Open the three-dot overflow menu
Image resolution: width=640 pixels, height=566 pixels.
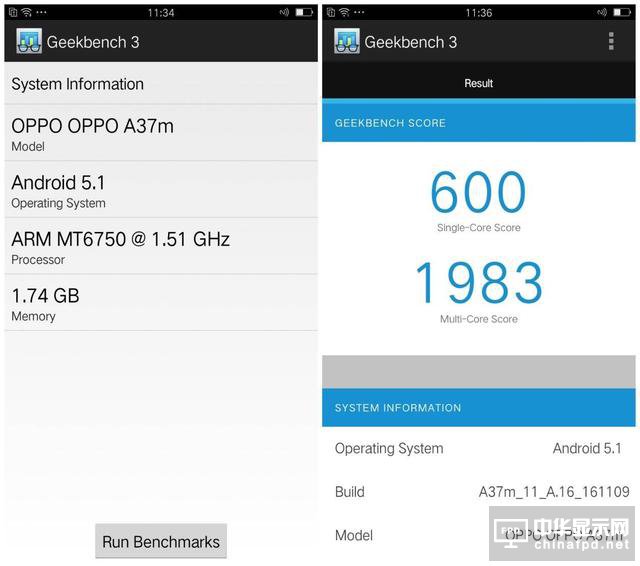(x=611, y=41)
